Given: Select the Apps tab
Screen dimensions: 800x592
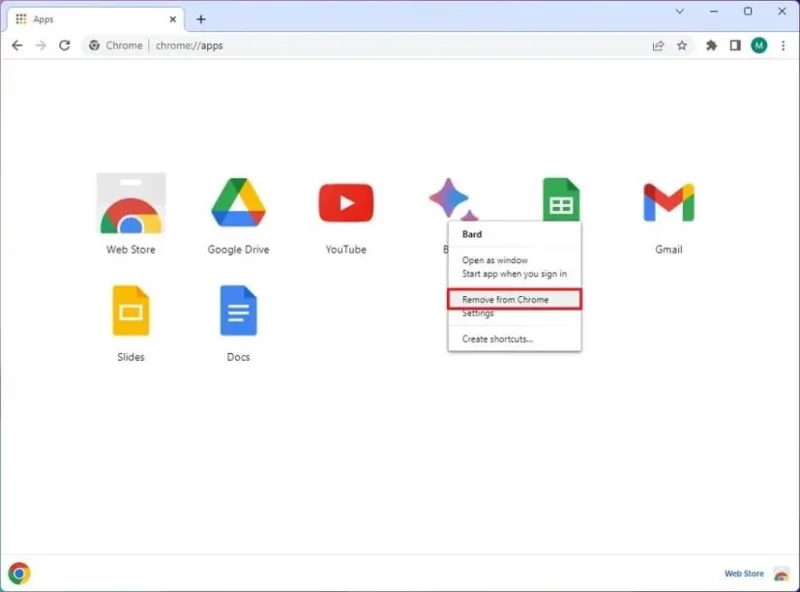Looking at the screenshot, I should tap(95, 19).
